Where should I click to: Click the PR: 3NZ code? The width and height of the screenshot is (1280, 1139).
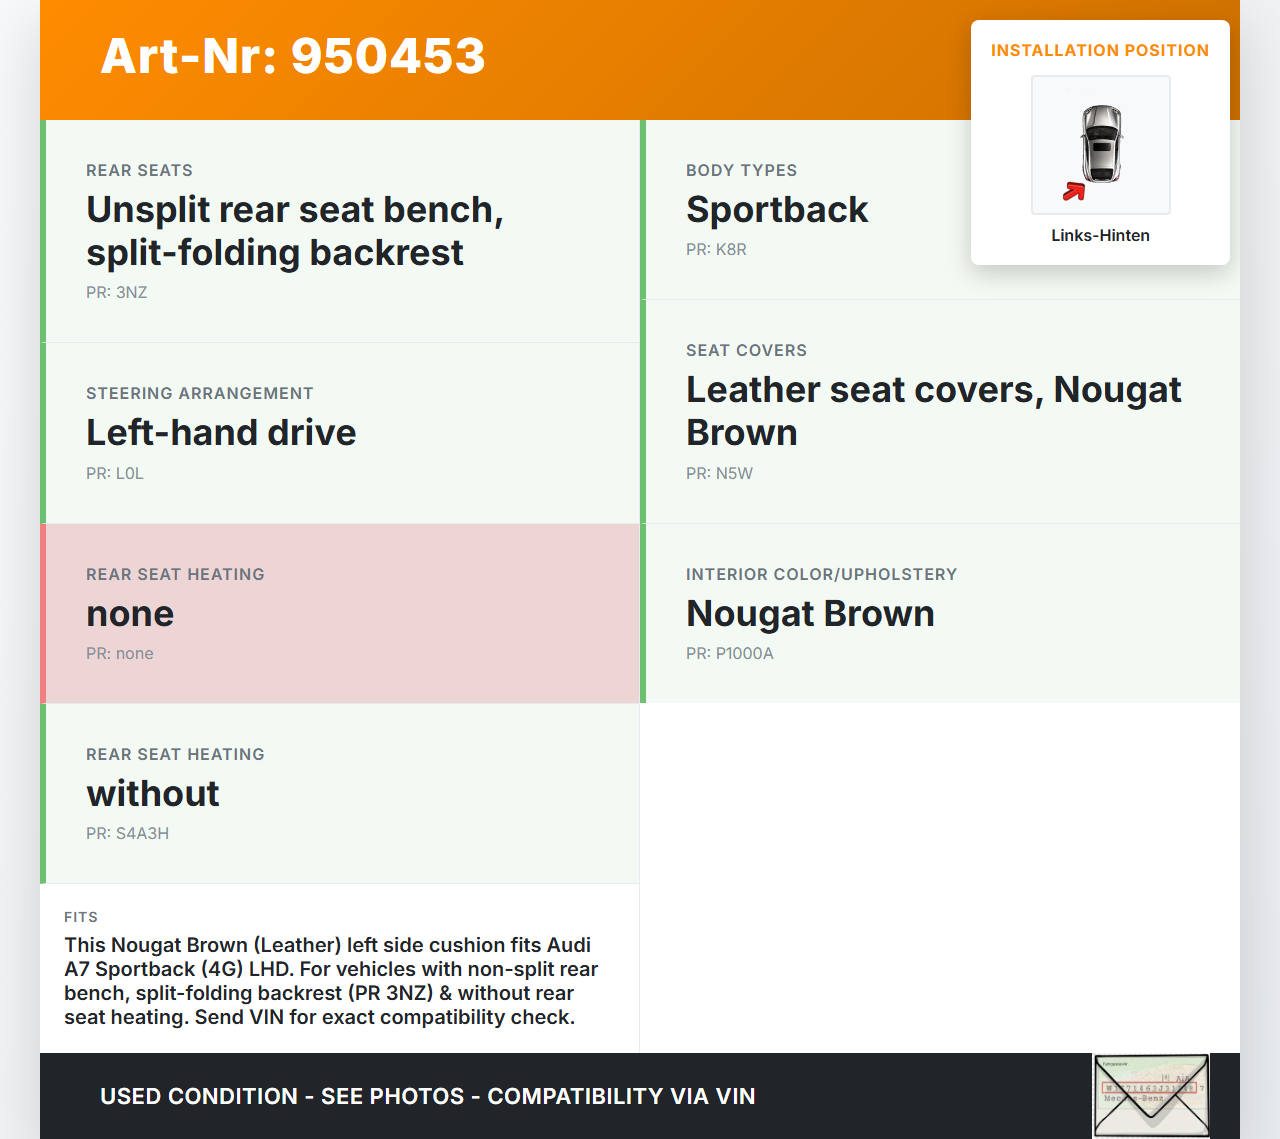[117, 293]
